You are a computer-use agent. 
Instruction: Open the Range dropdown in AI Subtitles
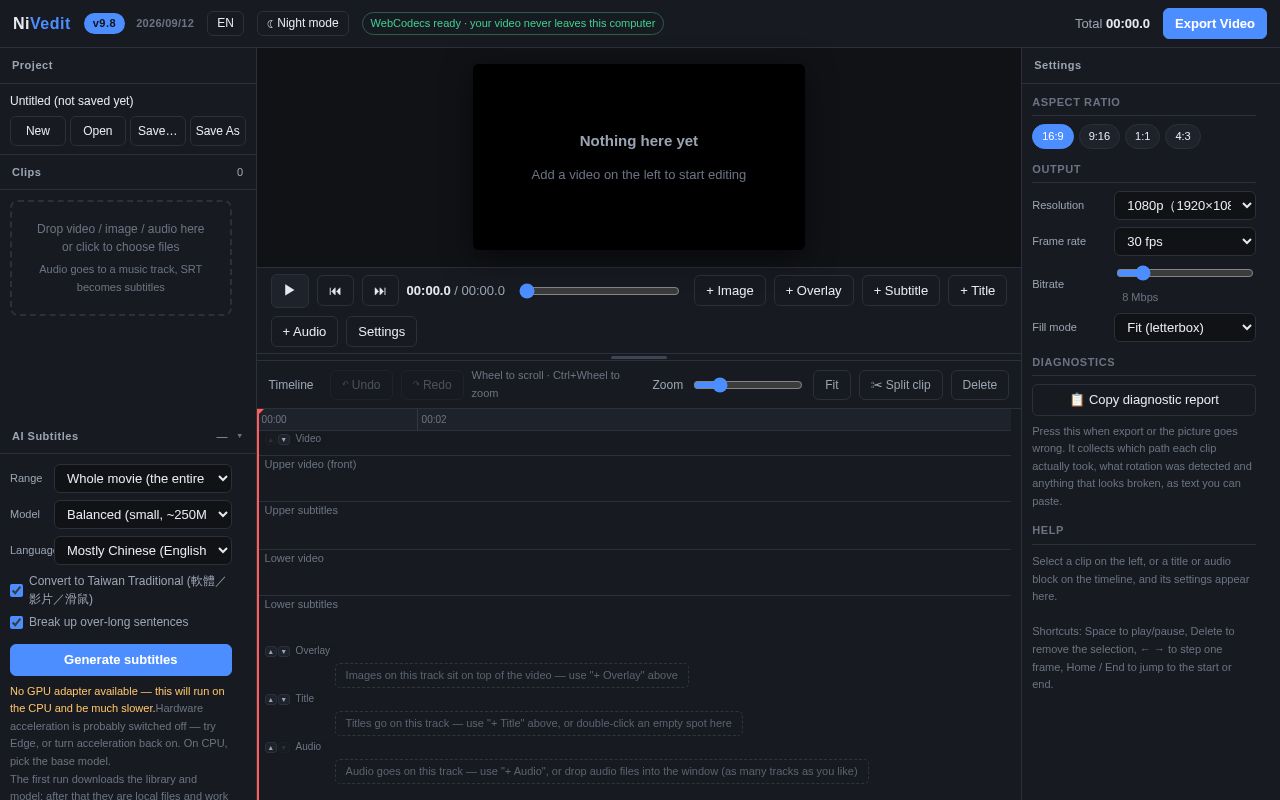point(143,478)
